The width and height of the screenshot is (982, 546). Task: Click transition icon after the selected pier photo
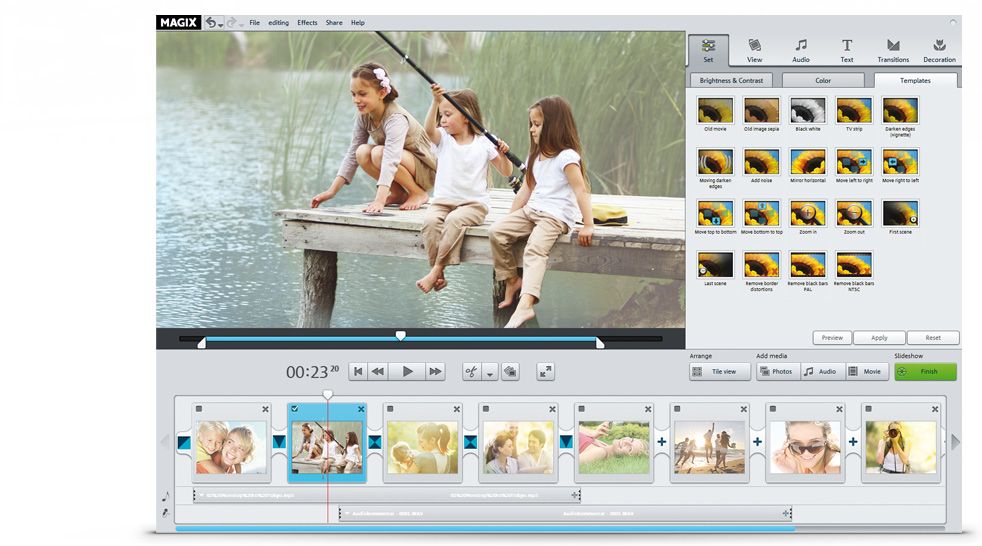(375, 442)
